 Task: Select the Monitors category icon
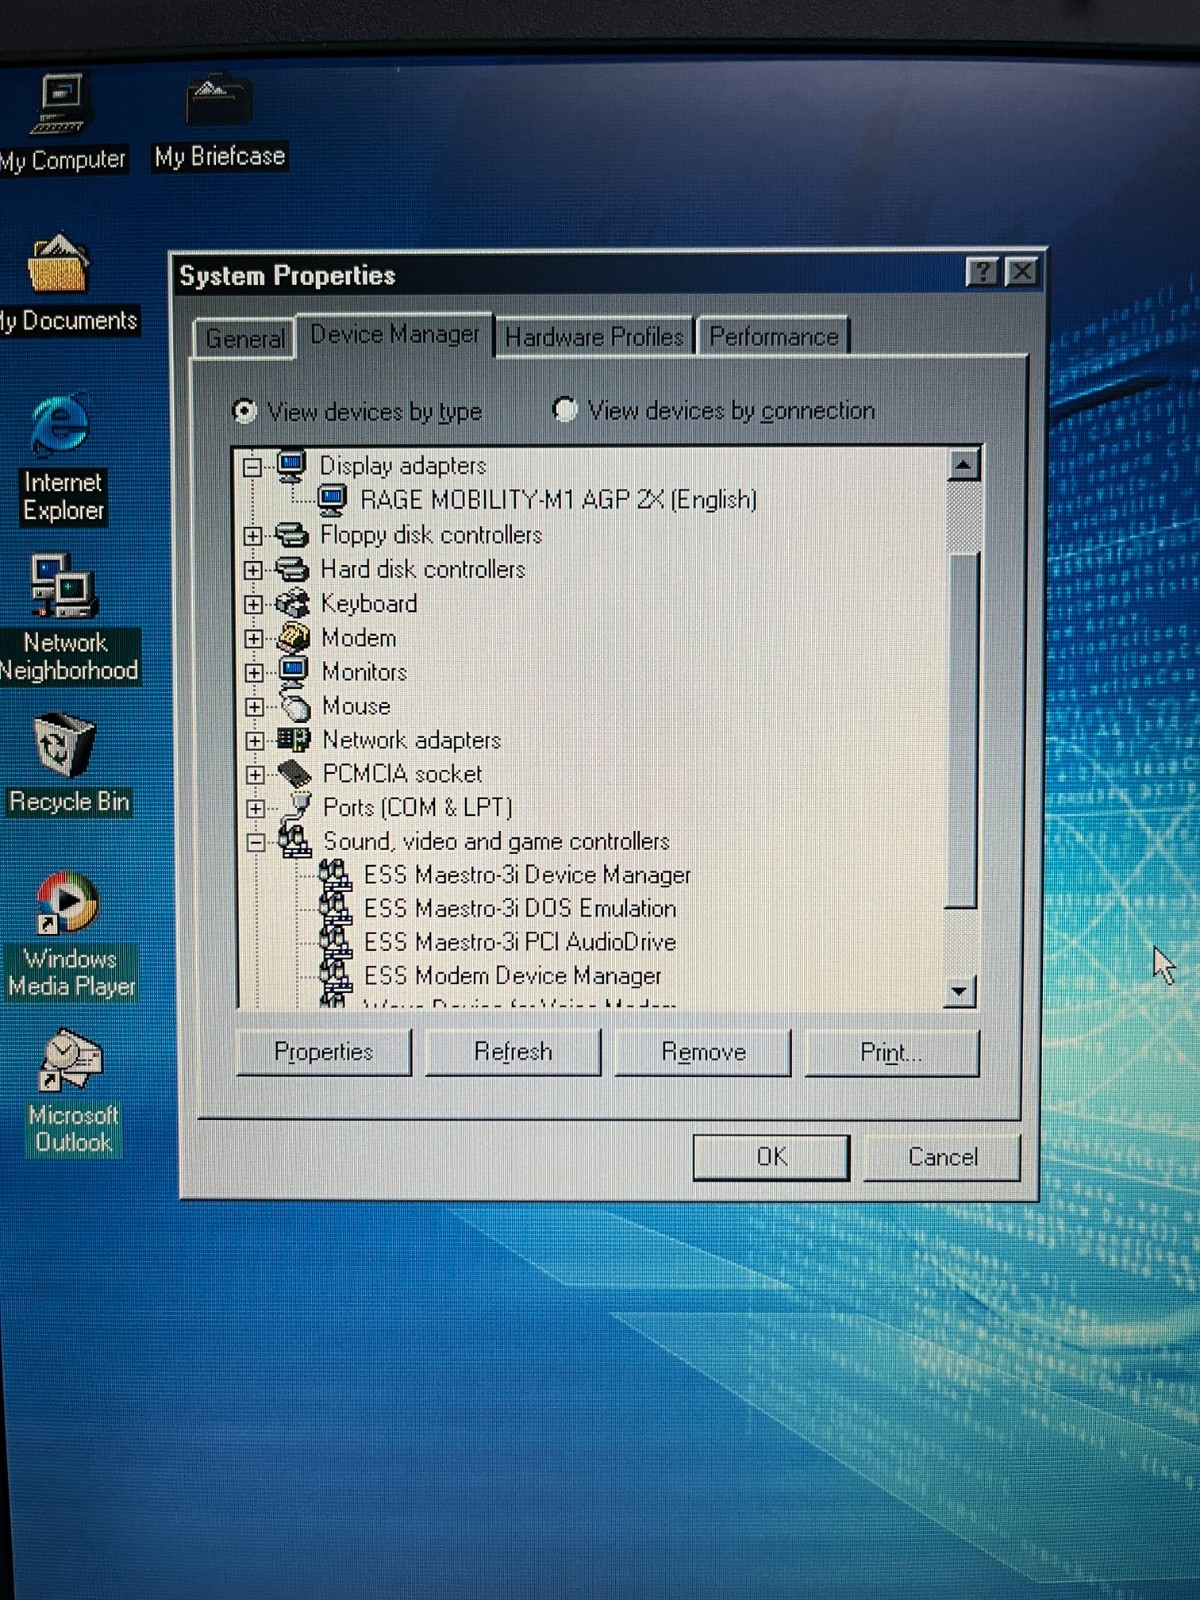[293, 671]
